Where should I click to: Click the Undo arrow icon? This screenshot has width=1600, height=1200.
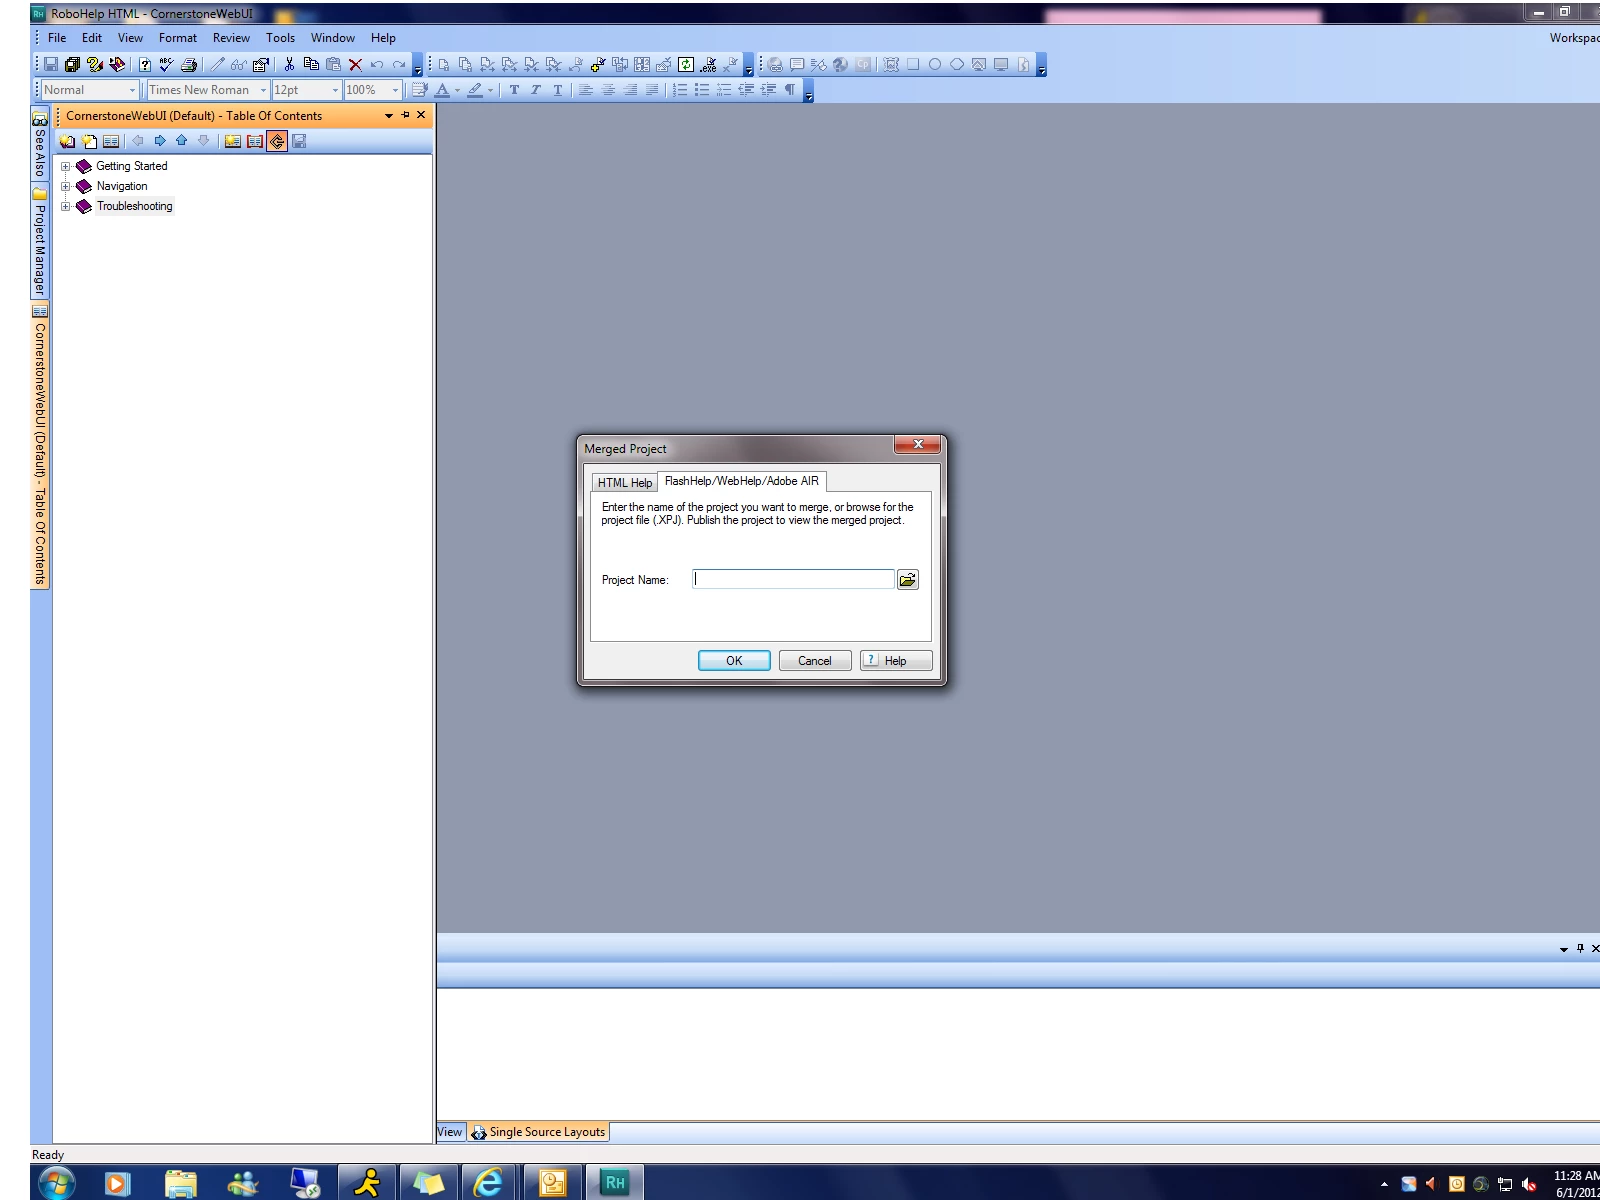(x=377, y=65)
